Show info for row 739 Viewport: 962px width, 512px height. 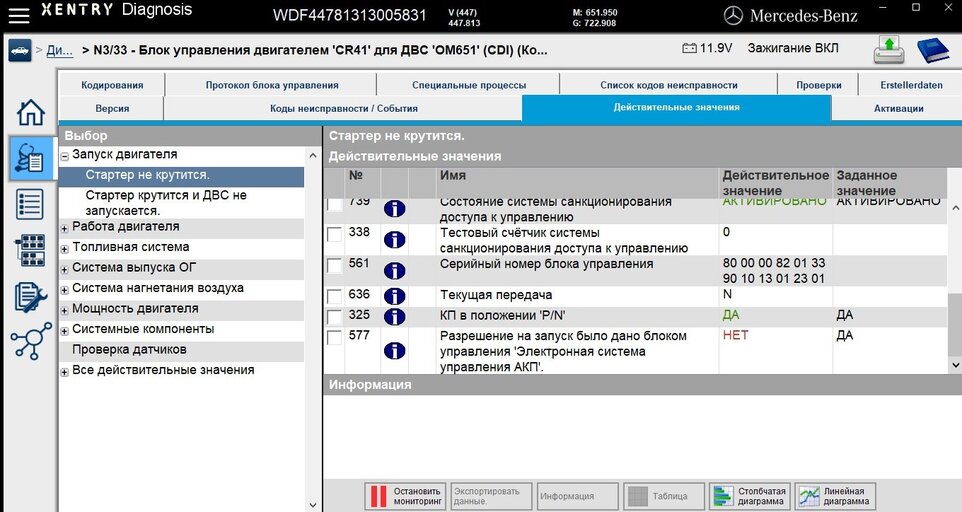[394, 208]
